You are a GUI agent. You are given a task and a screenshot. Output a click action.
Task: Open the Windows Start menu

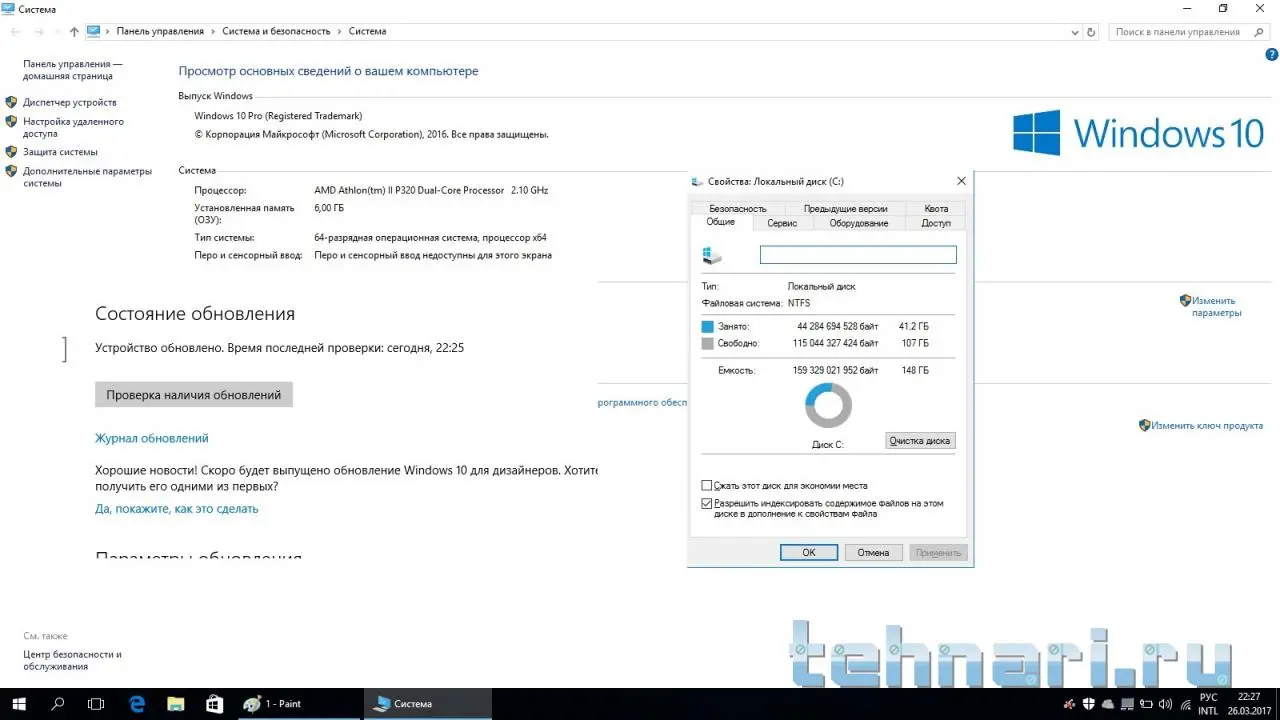coord(18,703)
